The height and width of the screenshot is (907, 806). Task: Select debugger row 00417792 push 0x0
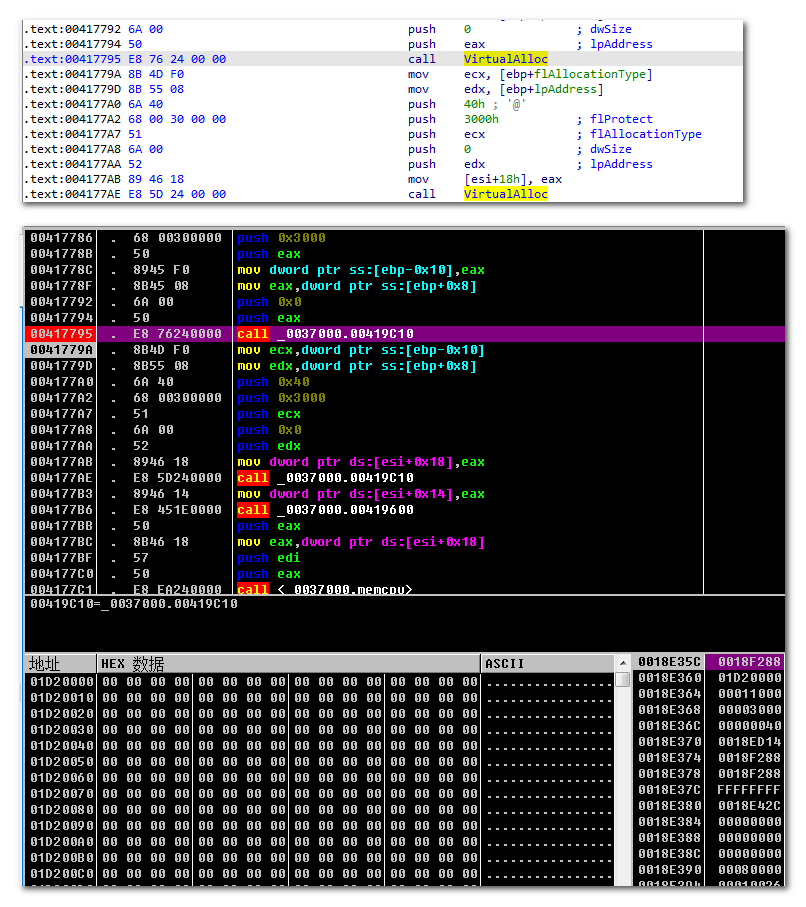coord(404,302)
